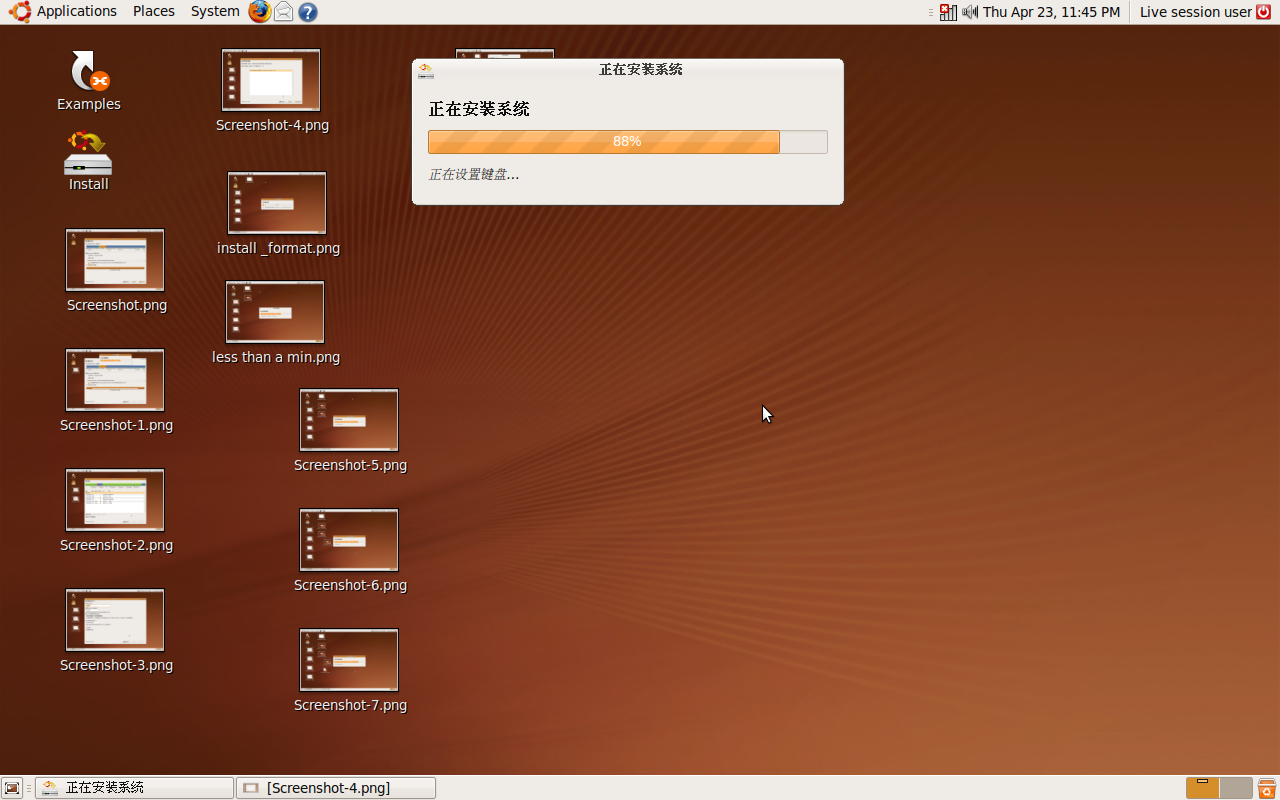
Task: Open the Trash icon in bottom panel
Action: point(1267,788)
